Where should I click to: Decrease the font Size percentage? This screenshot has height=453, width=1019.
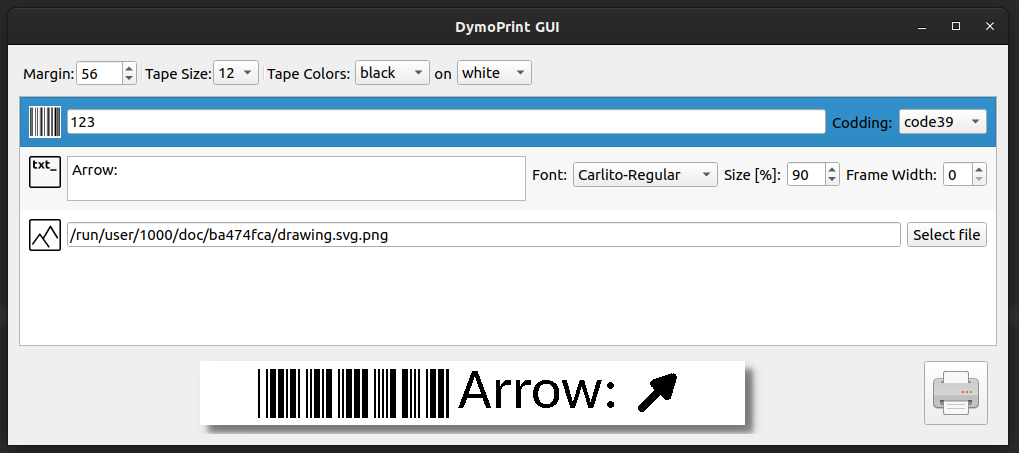[x=832, y=180]
